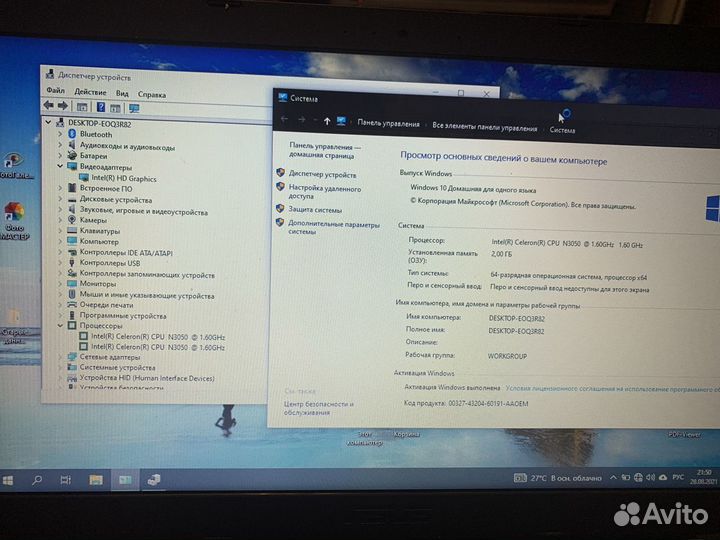Select the Контроллеры USB row
The width and height of the screenshot is (720, 540).
[x=110, y=263]
